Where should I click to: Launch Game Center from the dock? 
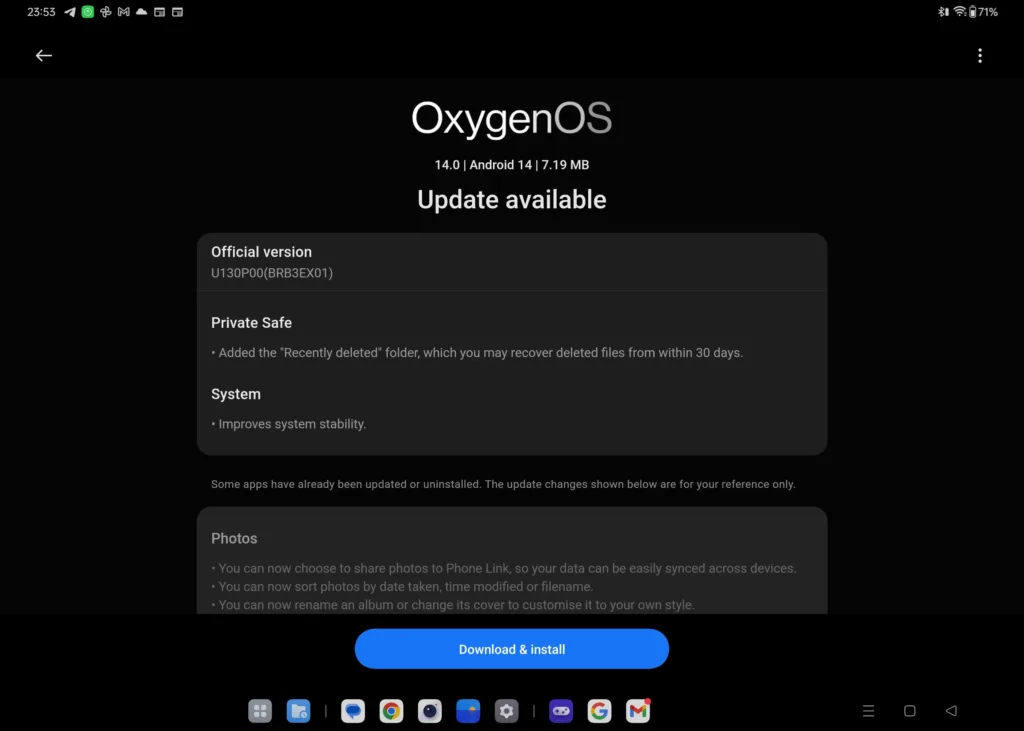pyautogui.click(x=561, y=710)
